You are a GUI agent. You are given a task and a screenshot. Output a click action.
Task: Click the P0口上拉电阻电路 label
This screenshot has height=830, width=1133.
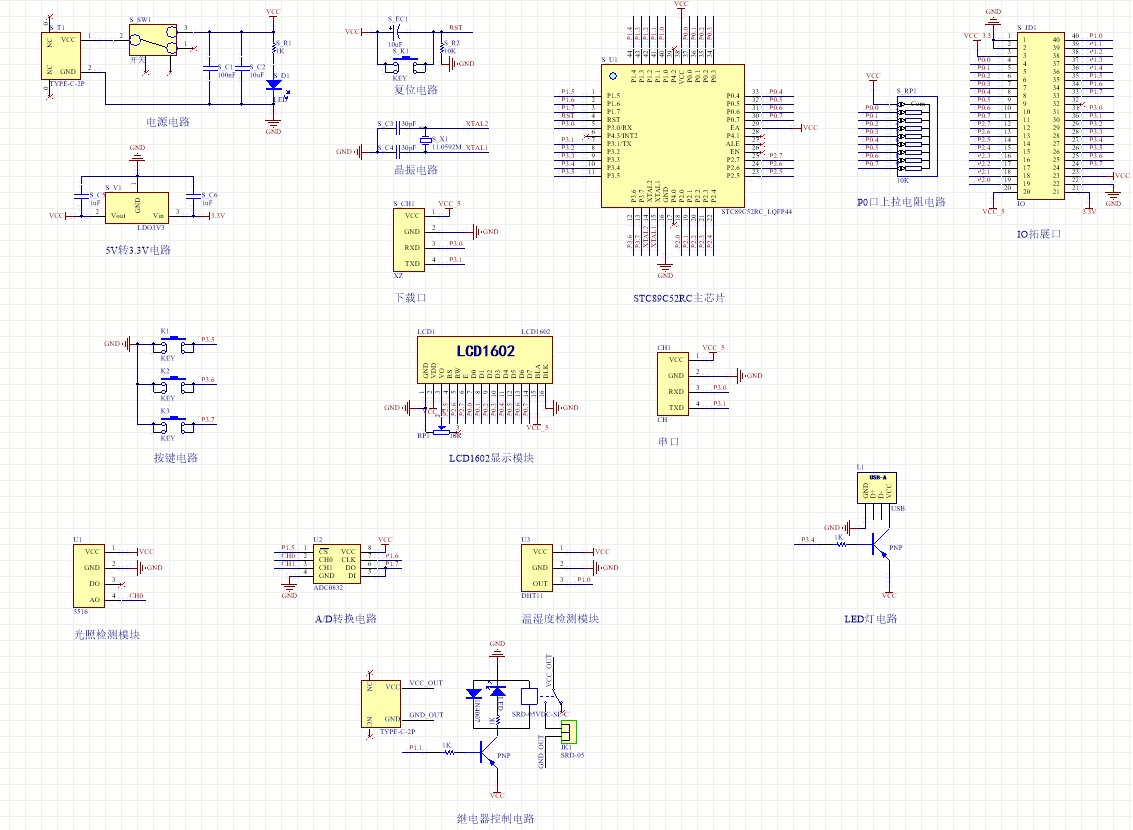(901, 202)
